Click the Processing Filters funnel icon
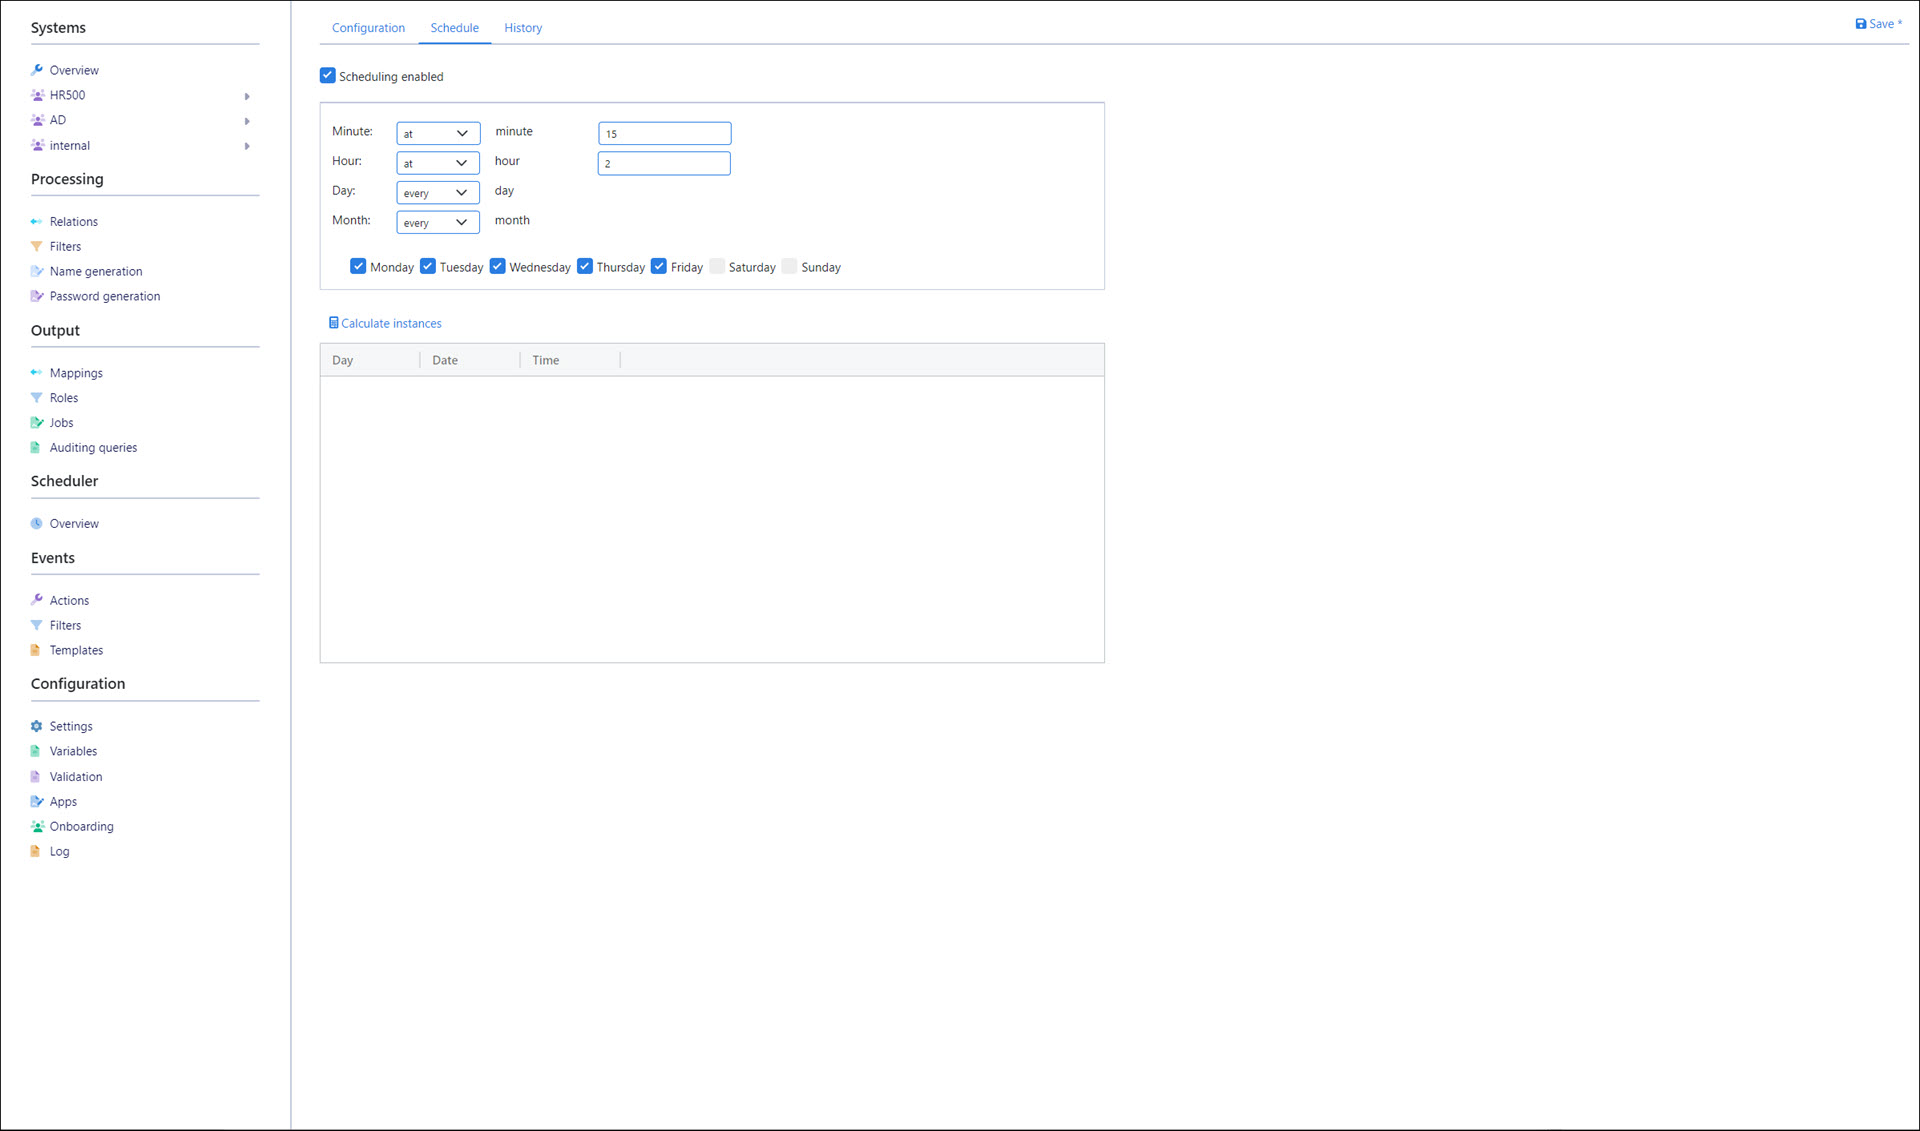The image size is (1920, 1131). [37, 246]
